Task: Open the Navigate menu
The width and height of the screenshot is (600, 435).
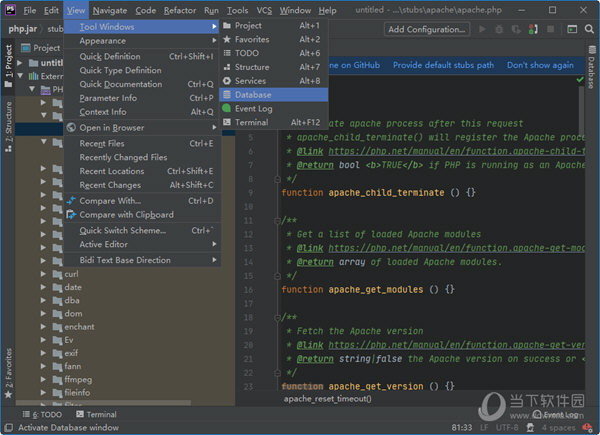Action: (110, 10)
